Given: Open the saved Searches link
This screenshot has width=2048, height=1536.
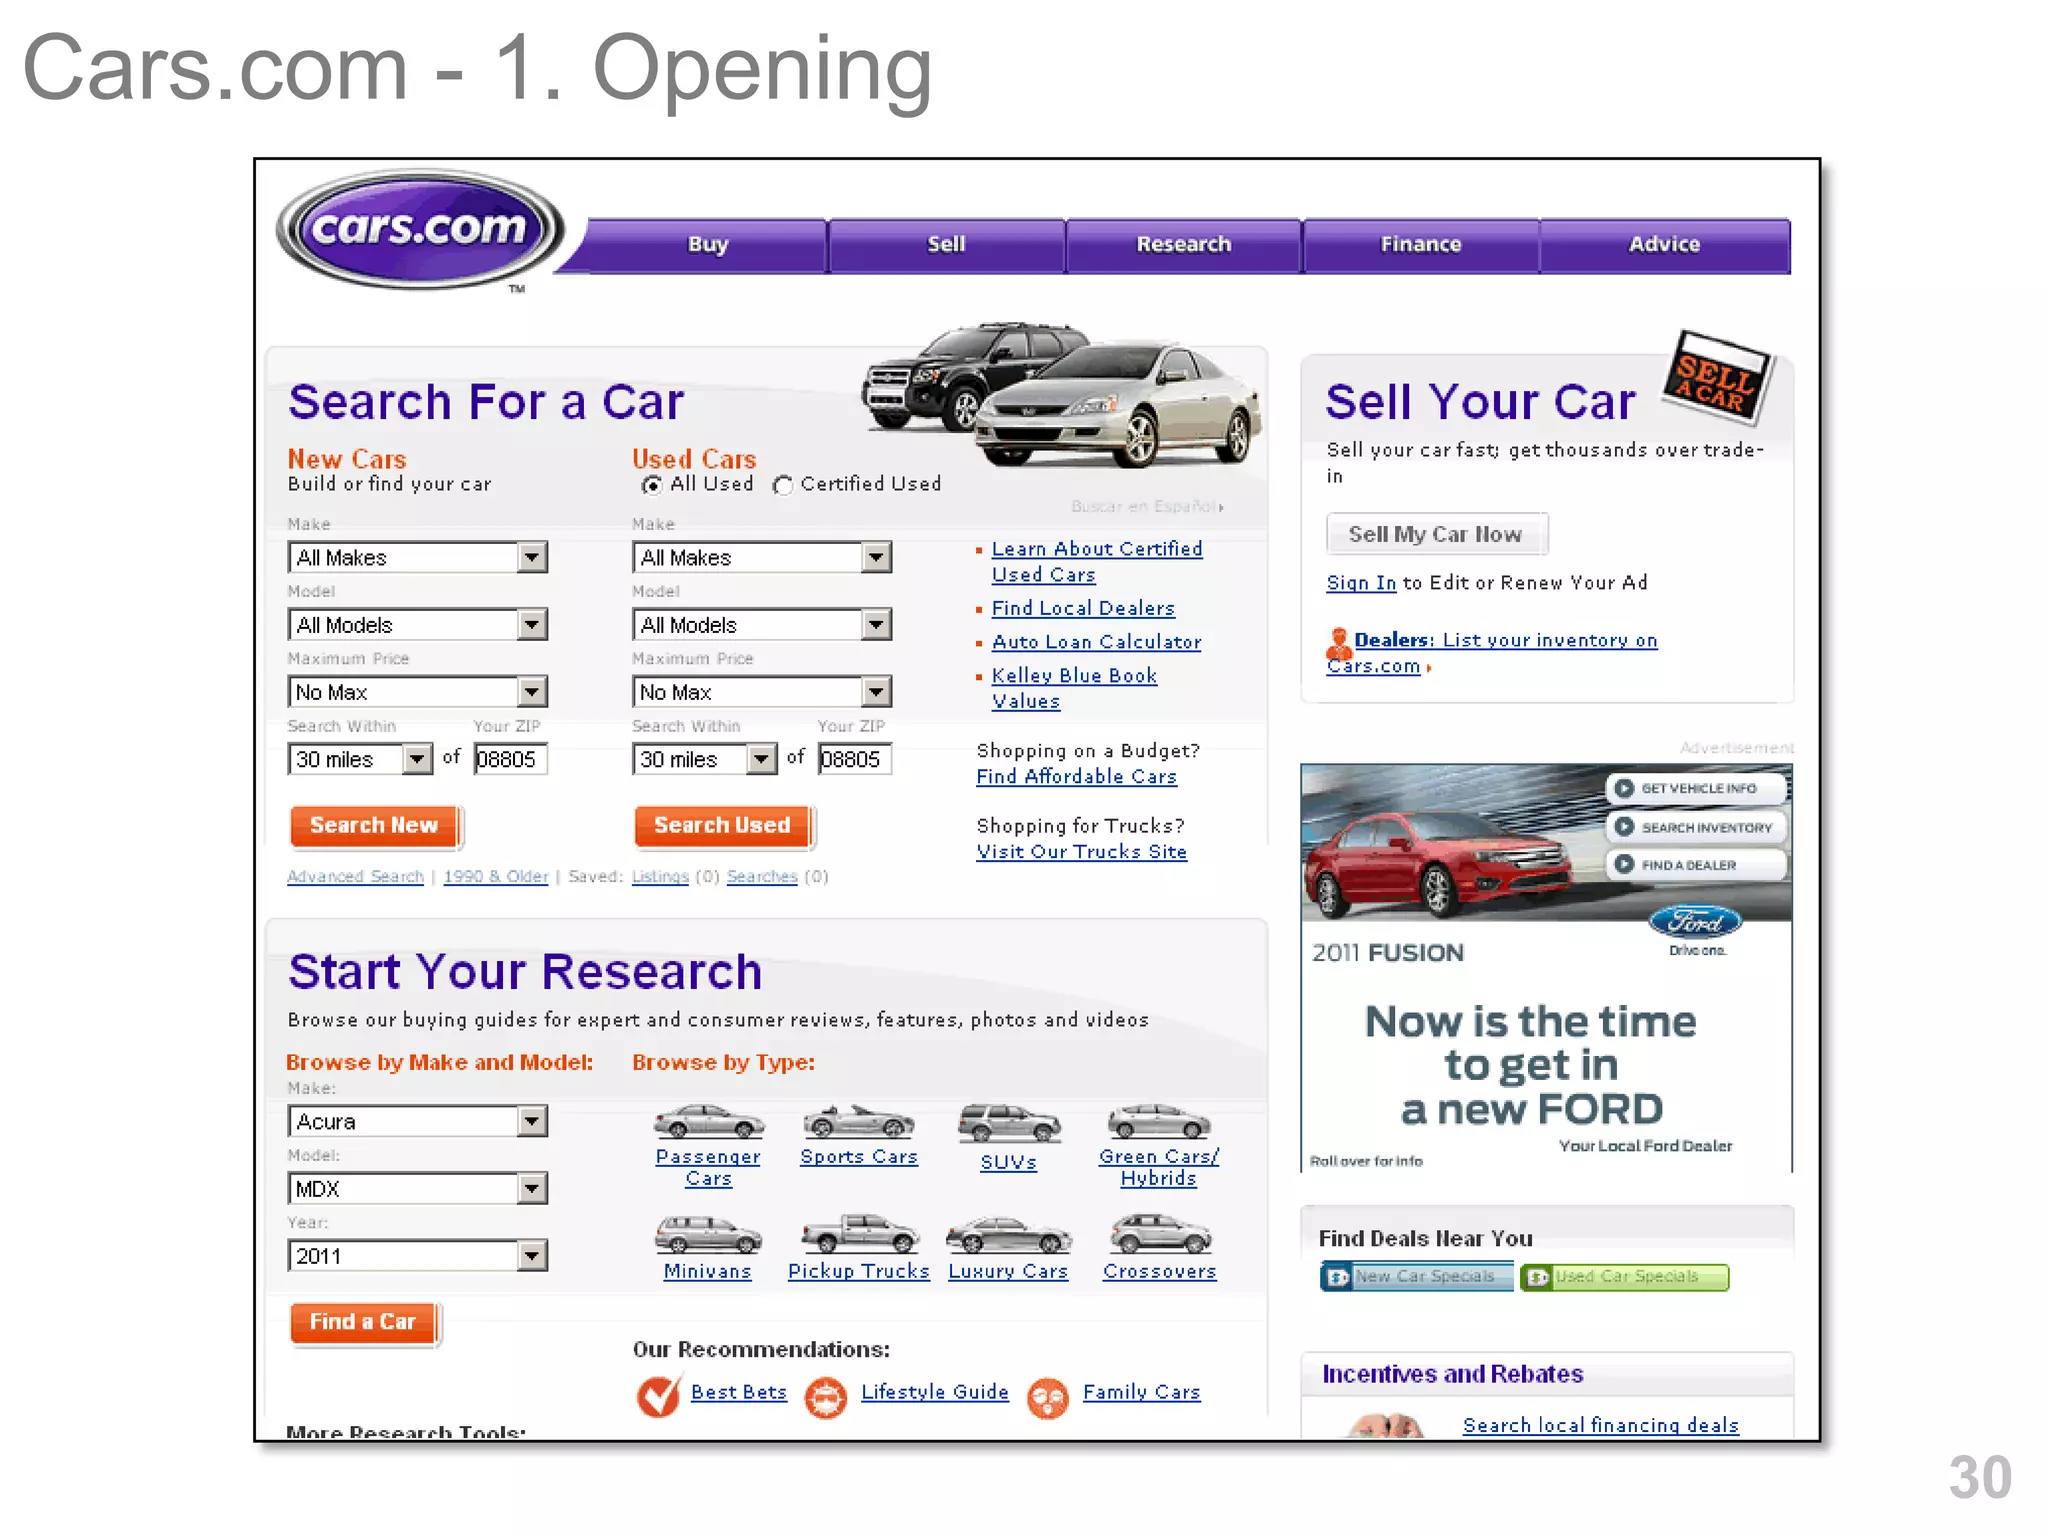Looking at the screenshot, I should pos(762,877).
